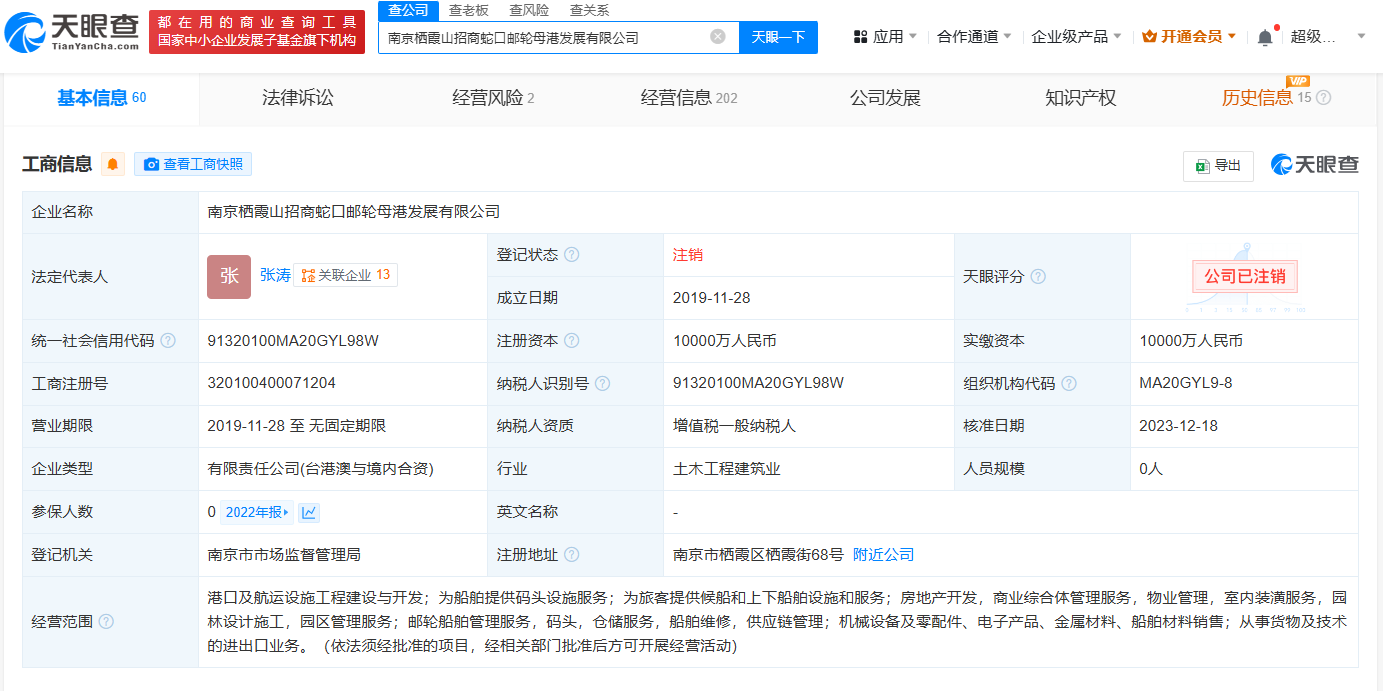The width and height of the screenshot is (1383, 691).
Task: Click the orange alert bell beside 工商信息
Action: [113, 164]
